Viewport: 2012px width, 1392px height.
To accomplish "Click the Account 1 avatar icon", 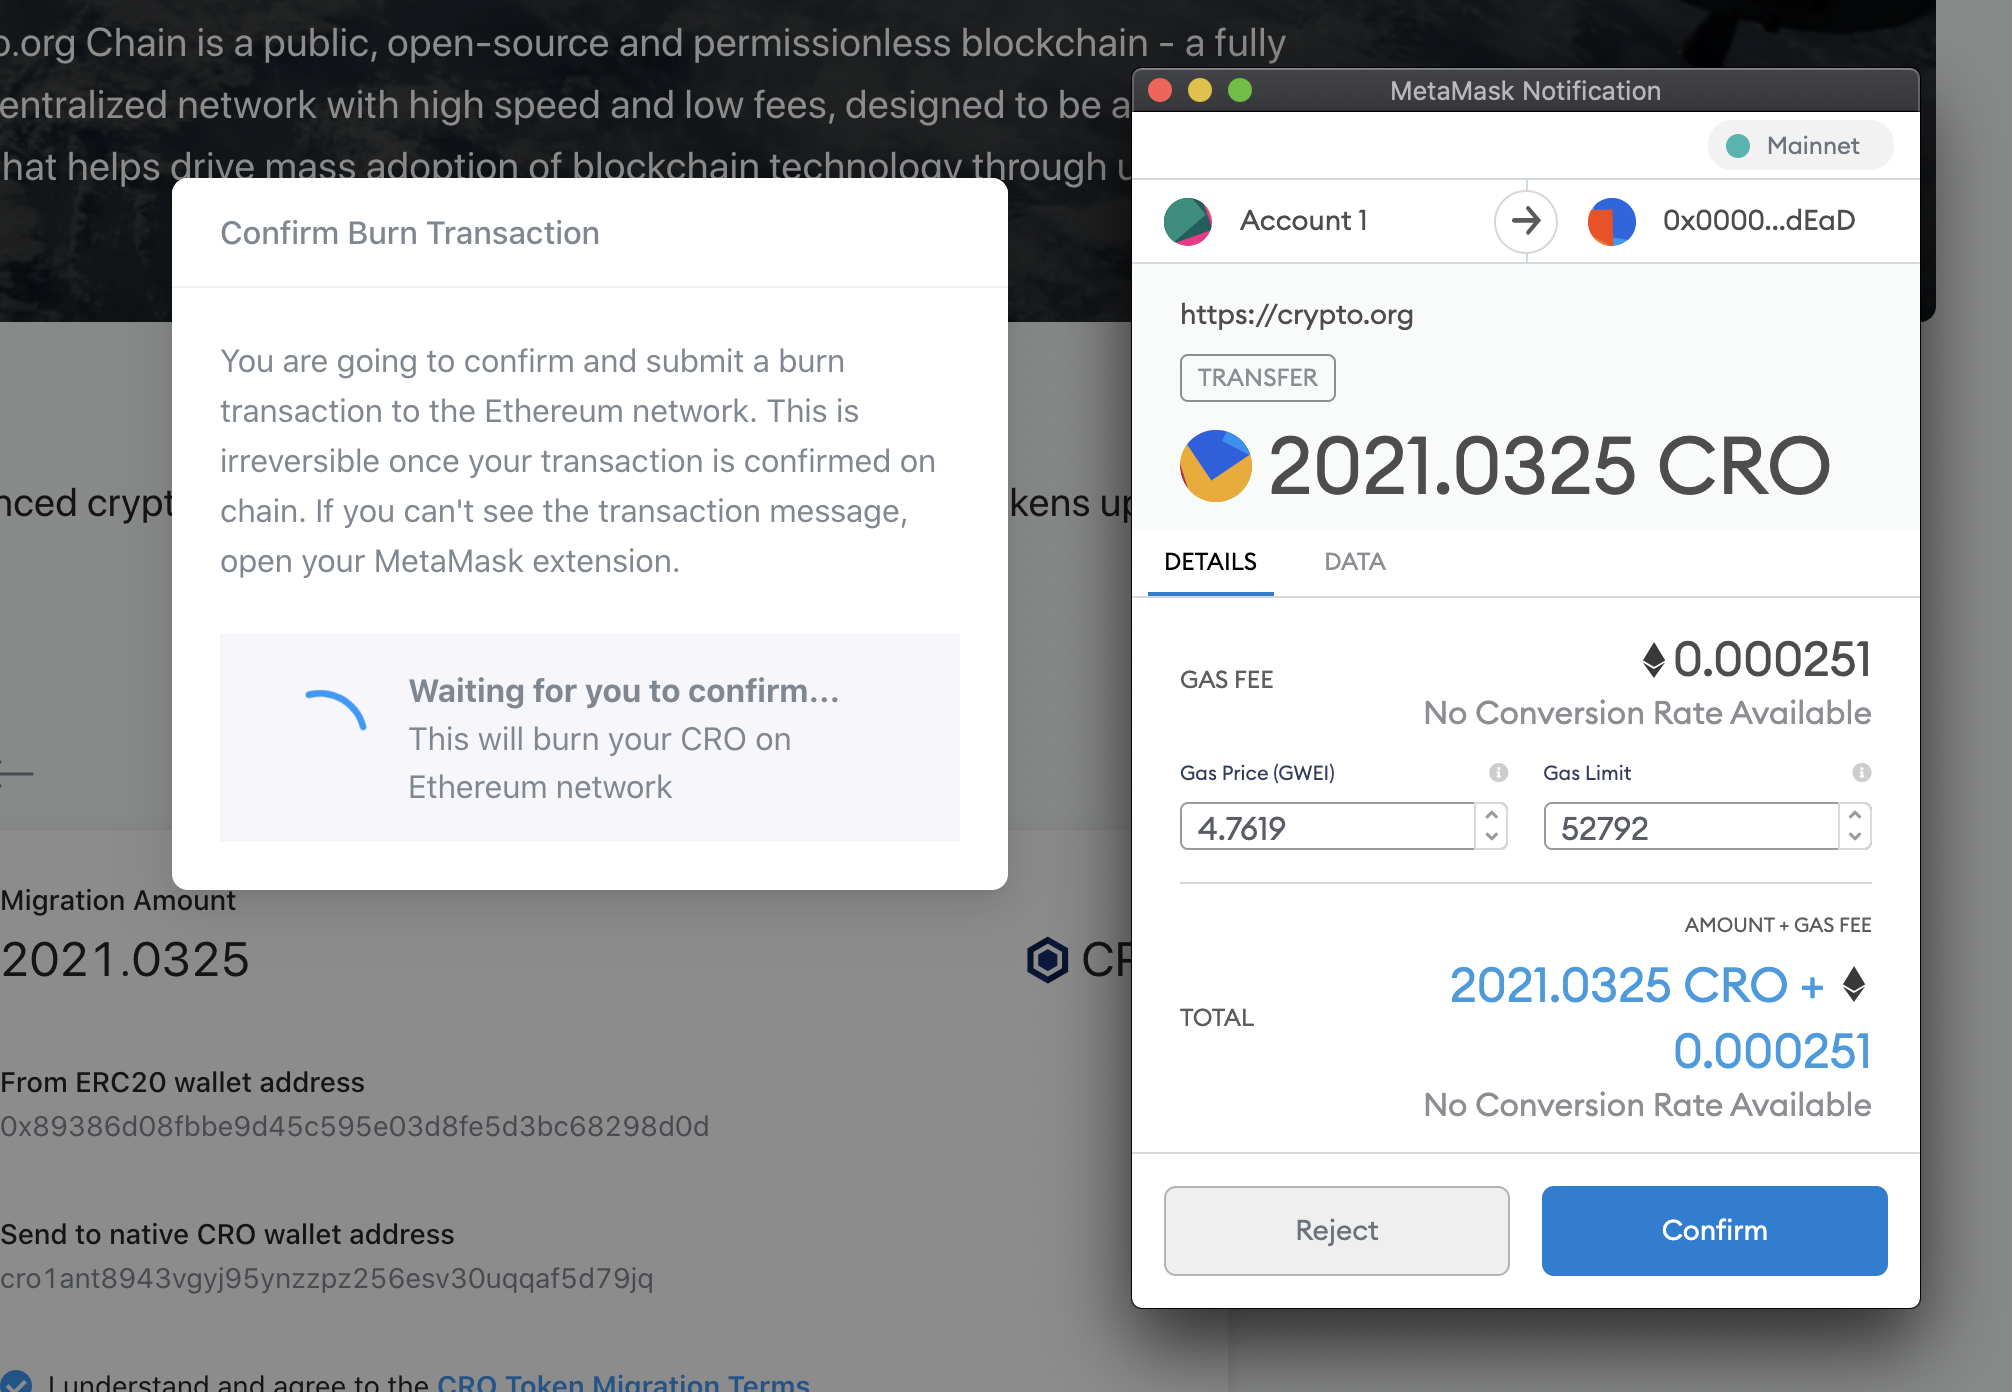I will pyautogui.click(x=1188, y=221).
